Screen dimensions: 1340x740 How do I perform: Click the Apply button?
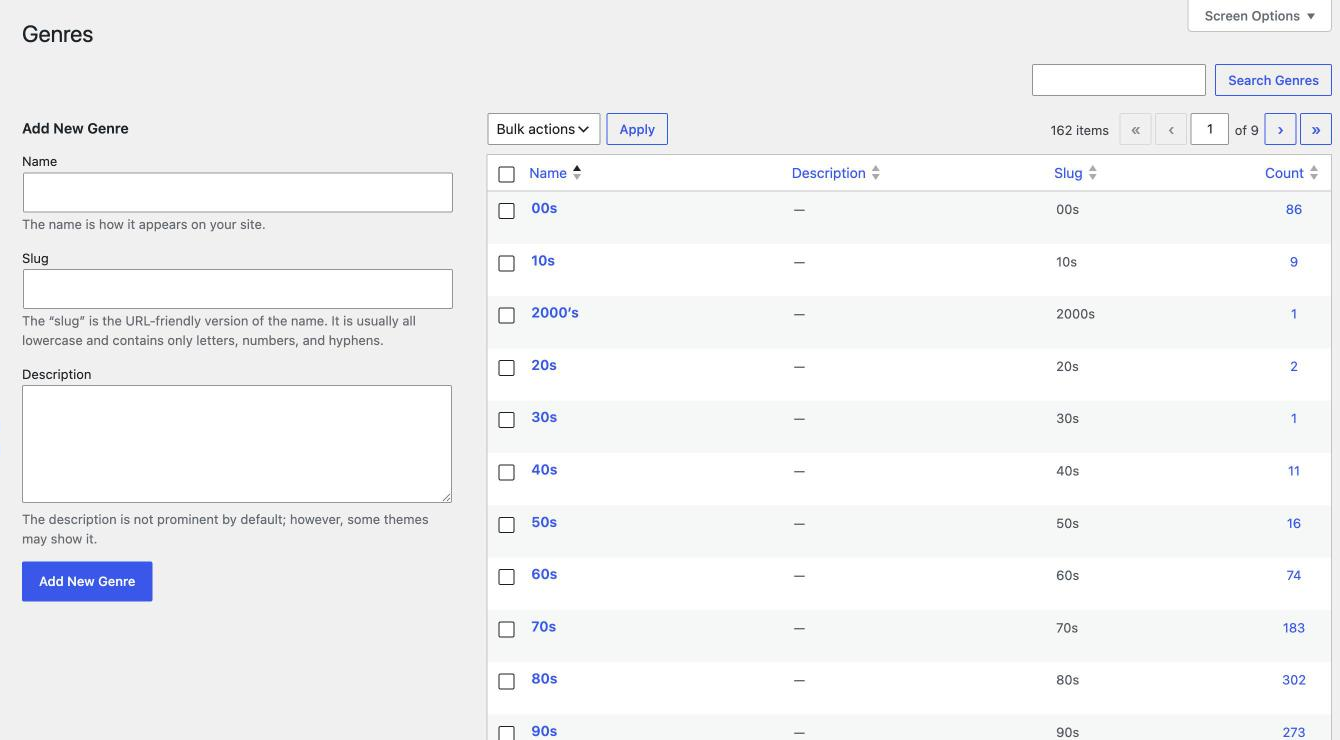[637, 129]
